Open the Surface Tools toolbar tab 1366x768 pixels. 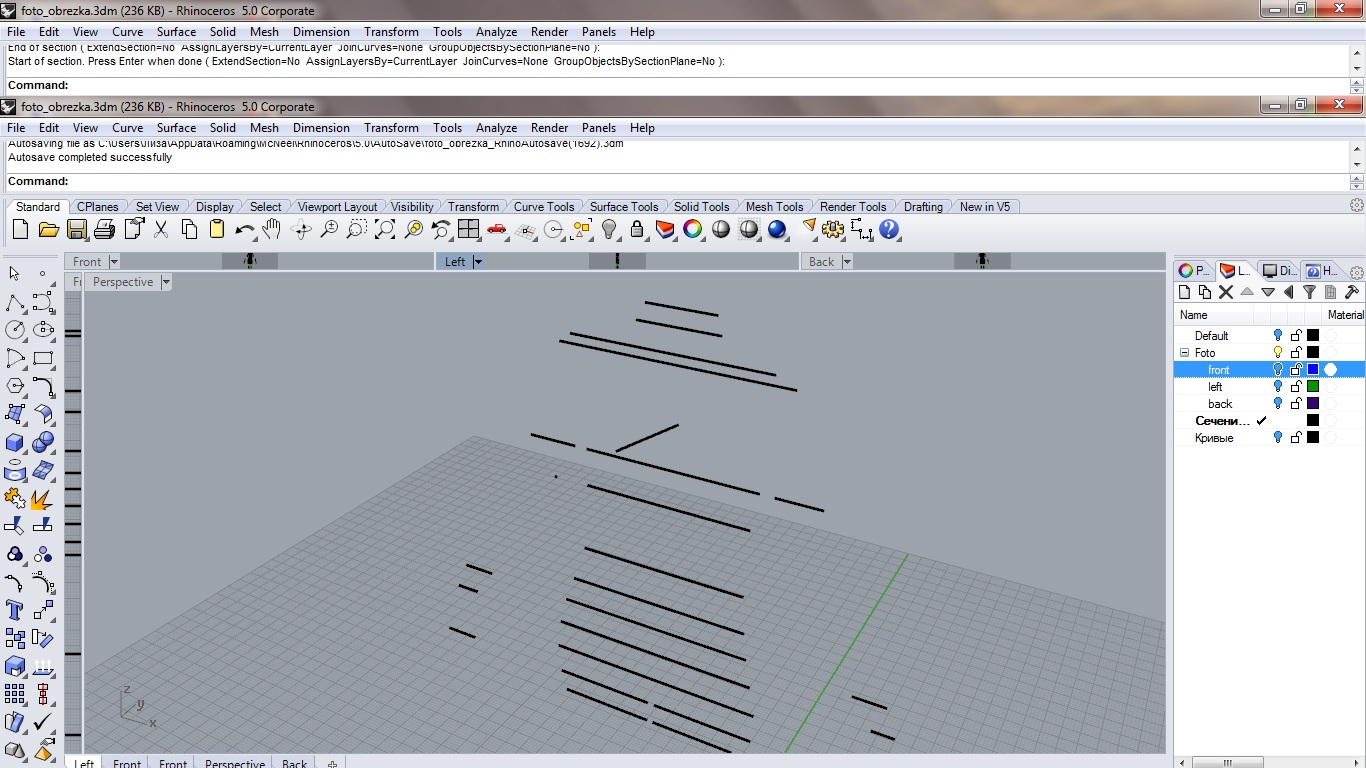pos(623,207)
